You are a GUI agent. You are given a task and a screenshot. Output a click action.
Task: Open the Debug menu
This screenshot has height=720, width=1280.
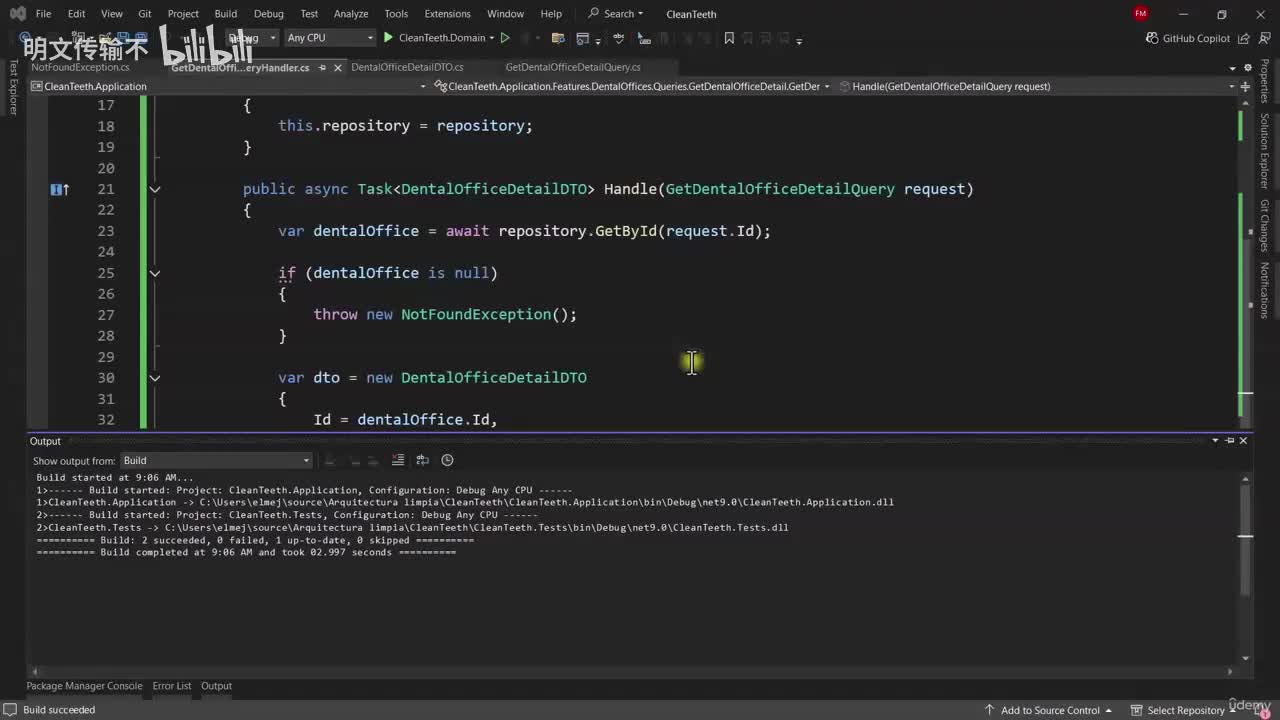[x=269, y=14]
